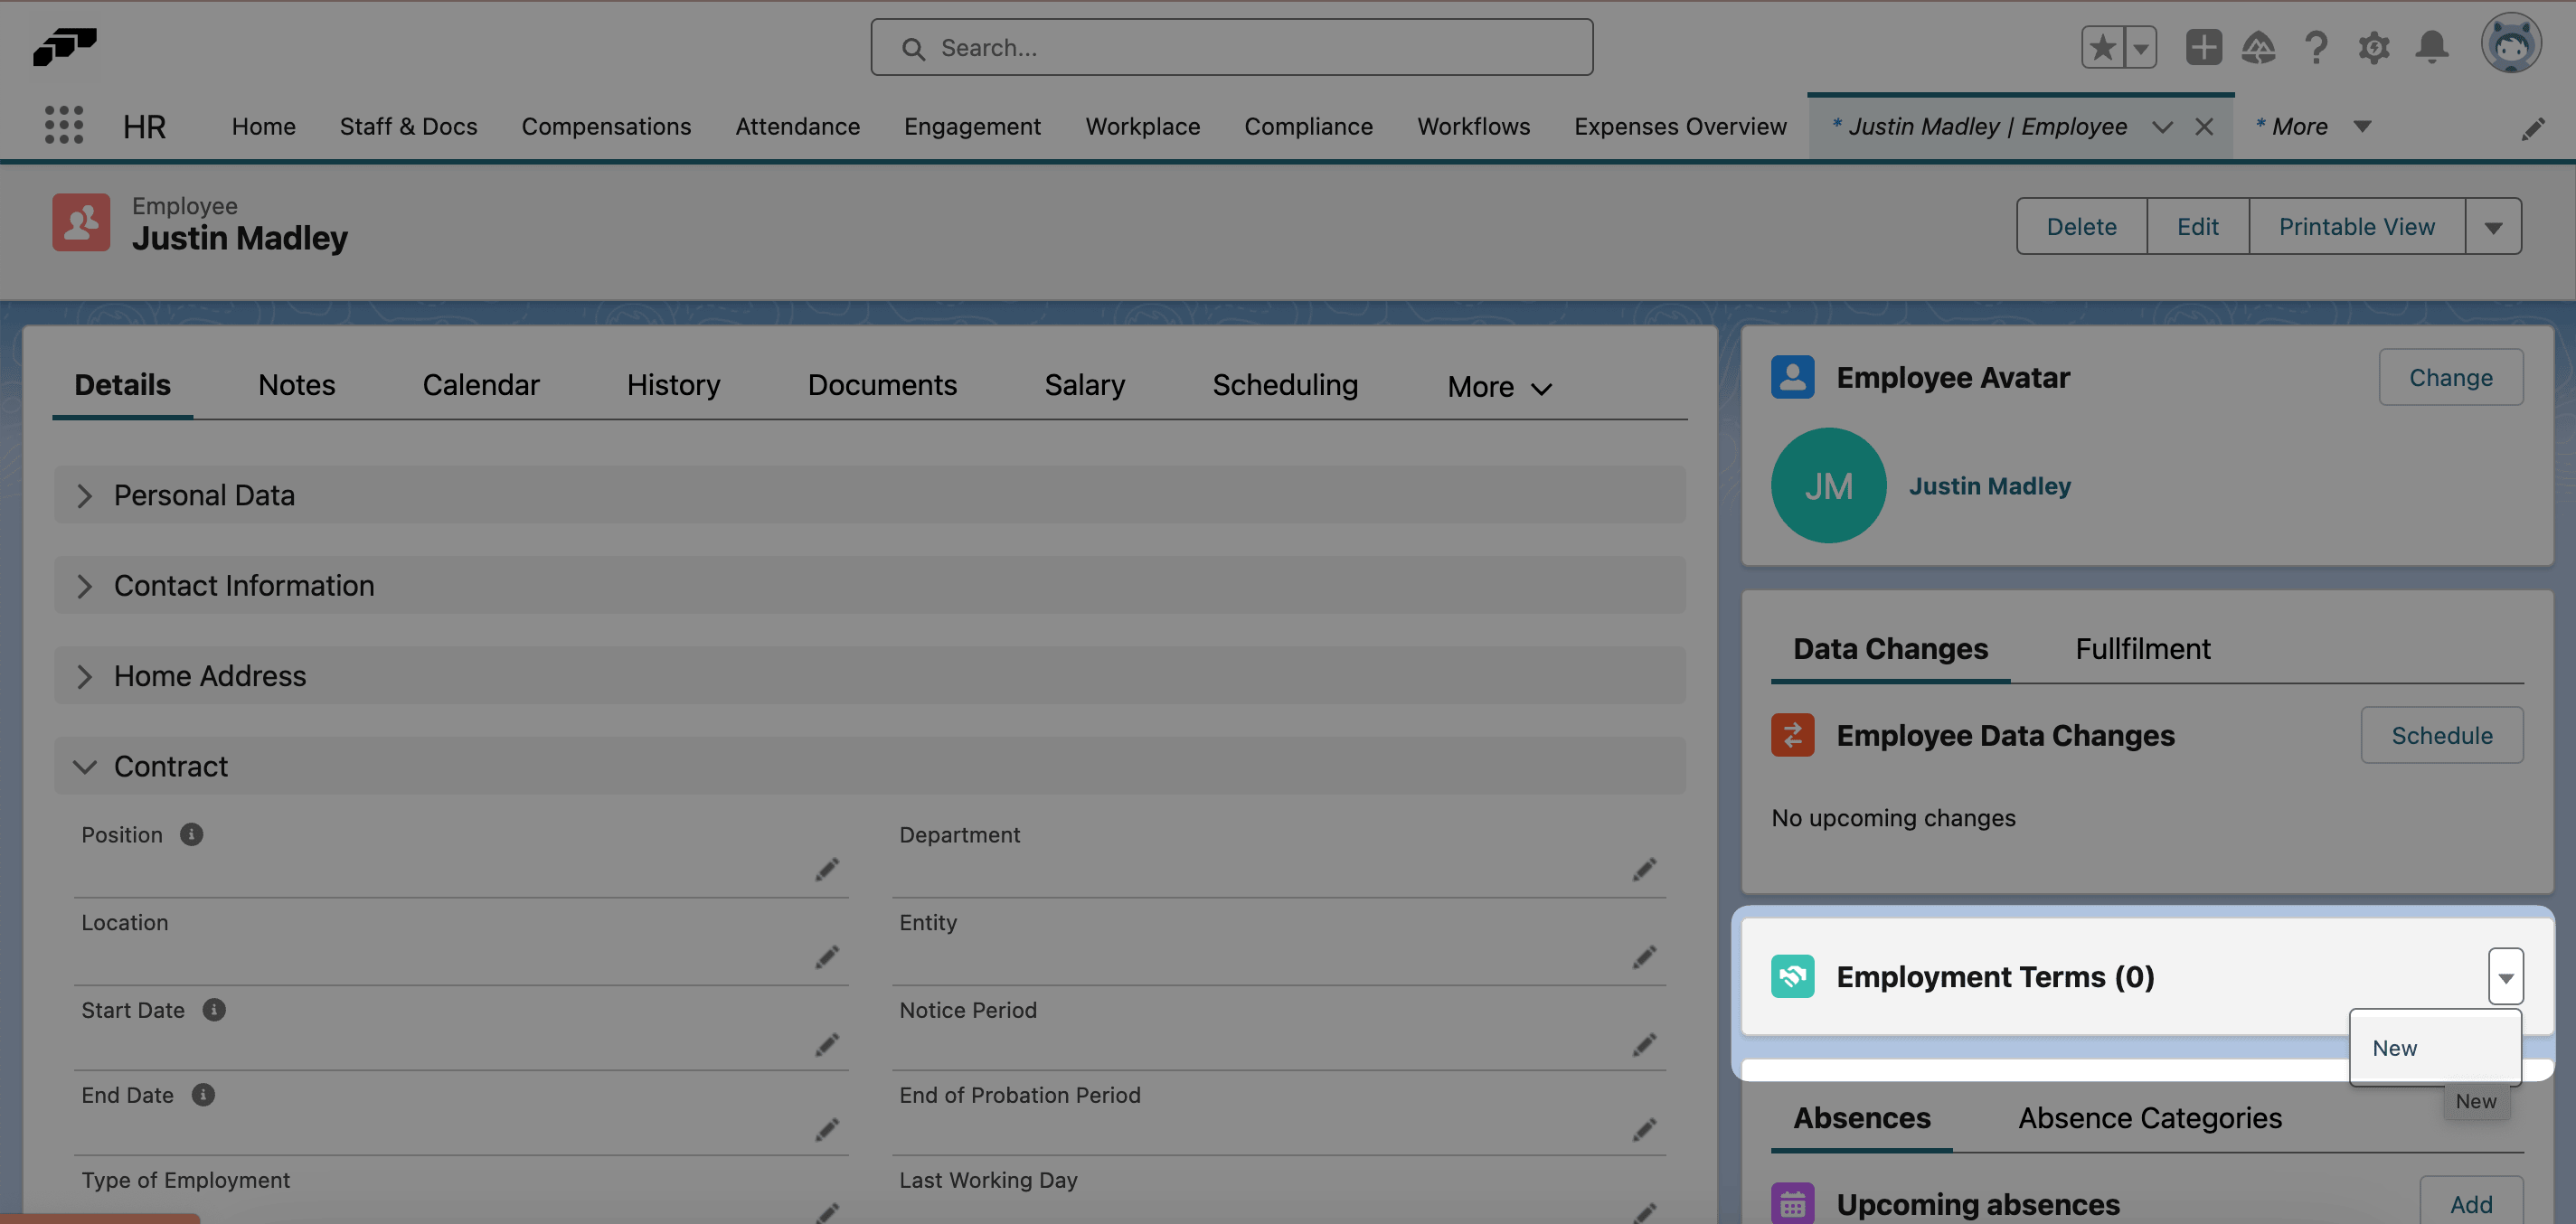Click the Employee Data Changes icon
This screenshot has height=1224, width=2576.
pos(1792,735)
